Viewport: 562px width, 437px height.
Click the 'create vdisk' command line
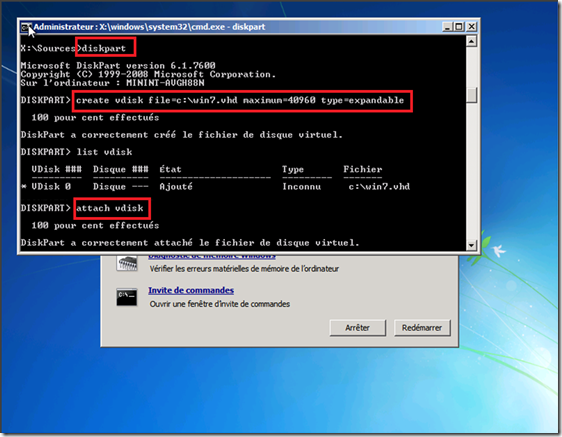[x=240, y=100]
